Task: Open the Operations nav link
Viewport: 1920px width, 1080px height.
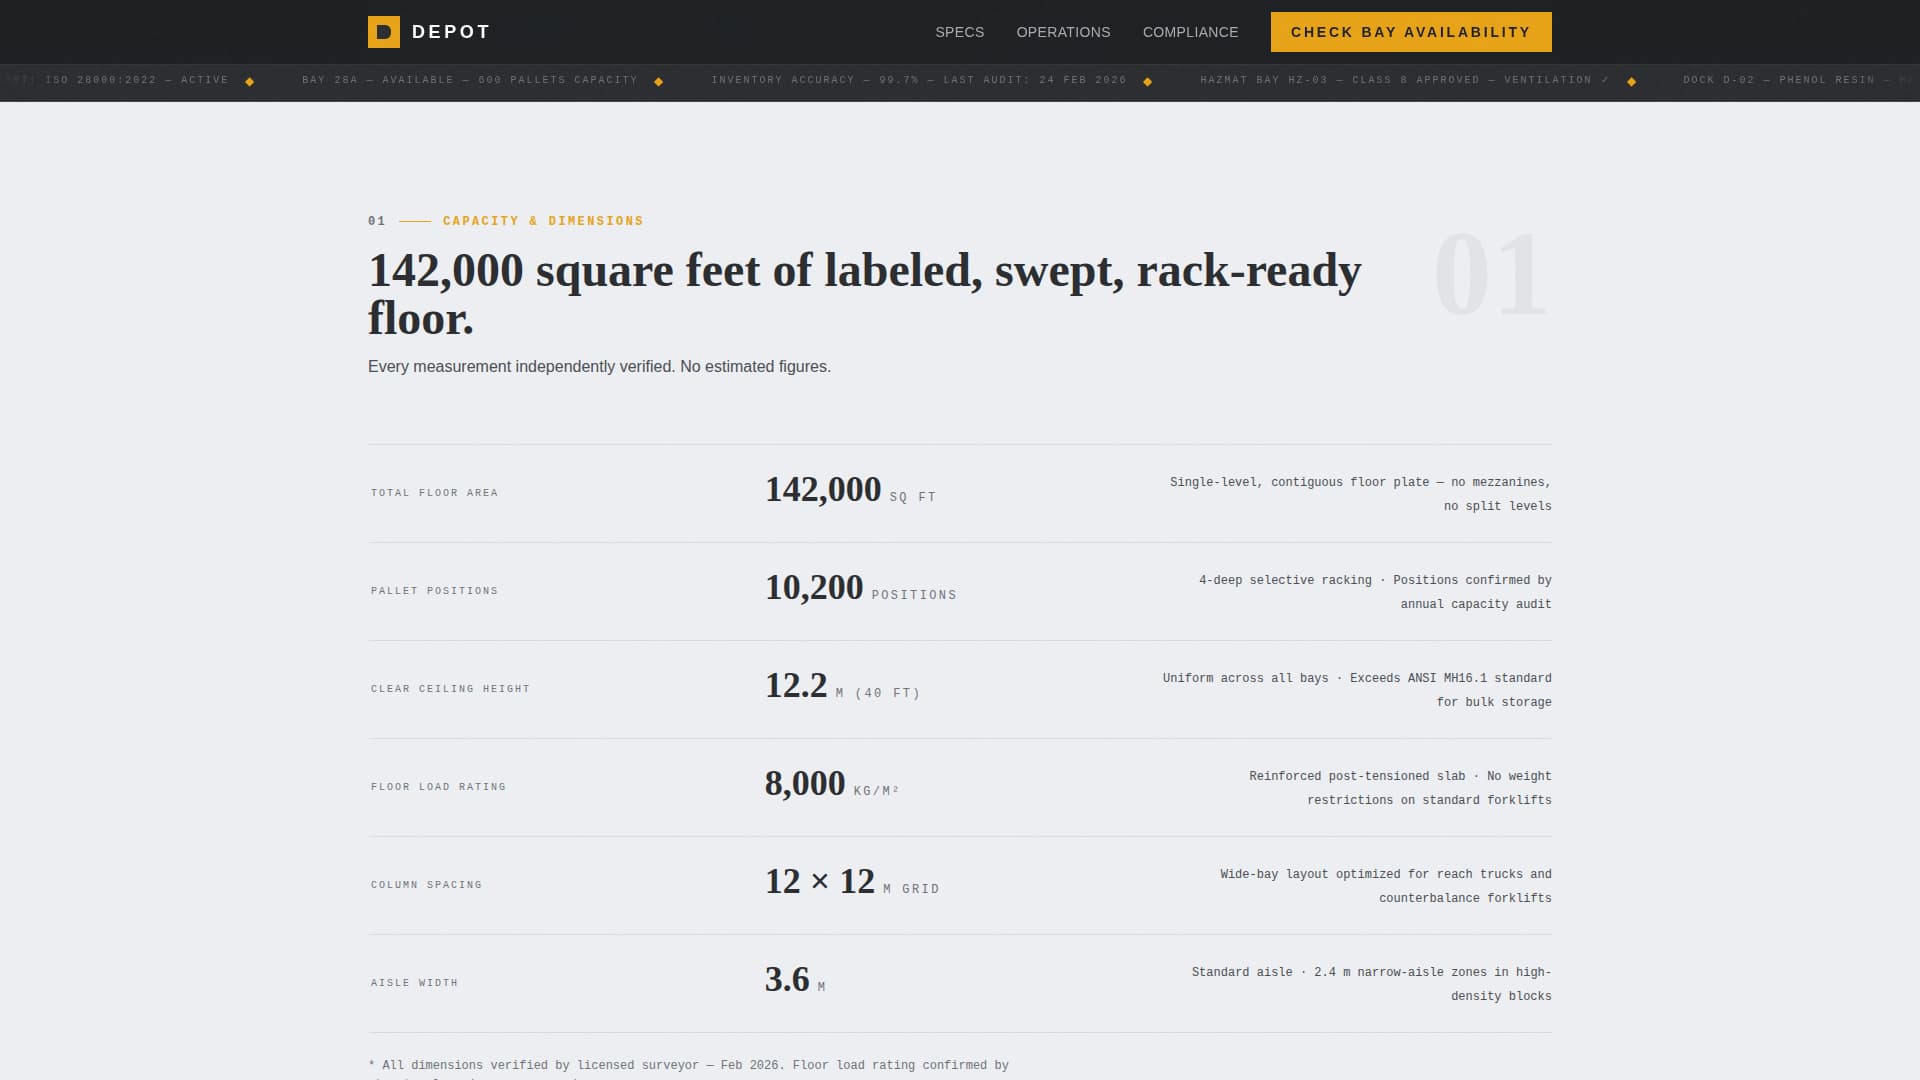Action: 1063,32
